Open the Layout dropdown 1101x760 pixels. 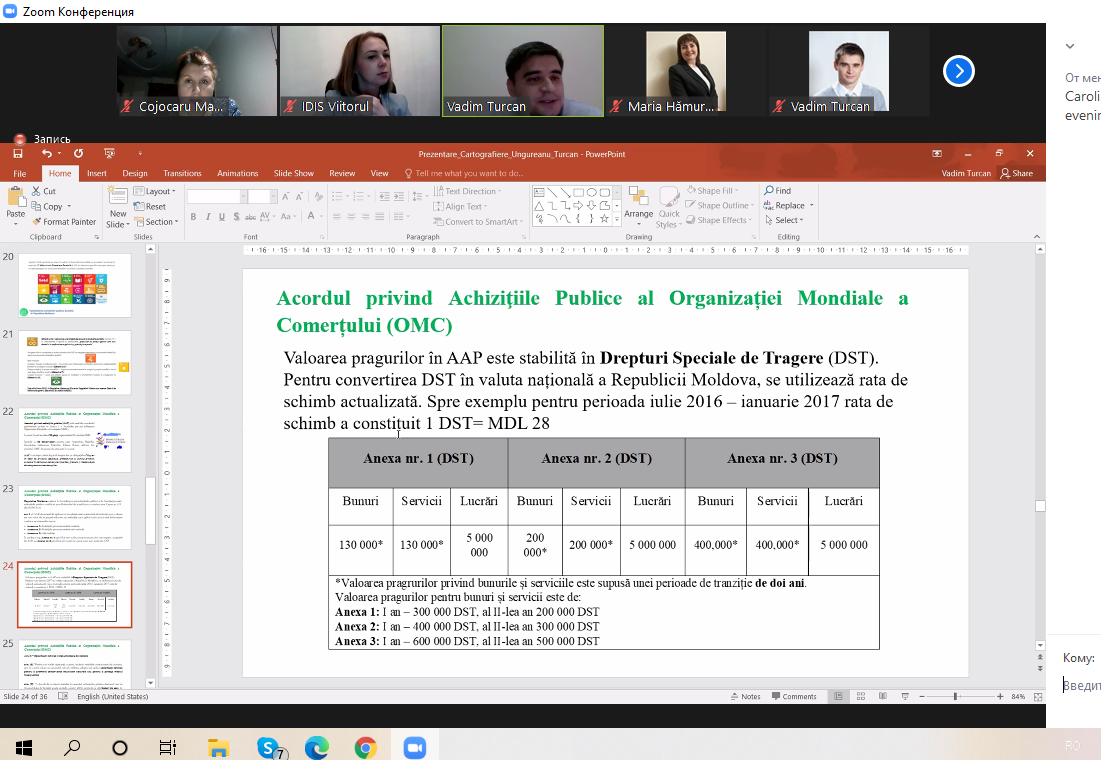(x=154, y=191)
